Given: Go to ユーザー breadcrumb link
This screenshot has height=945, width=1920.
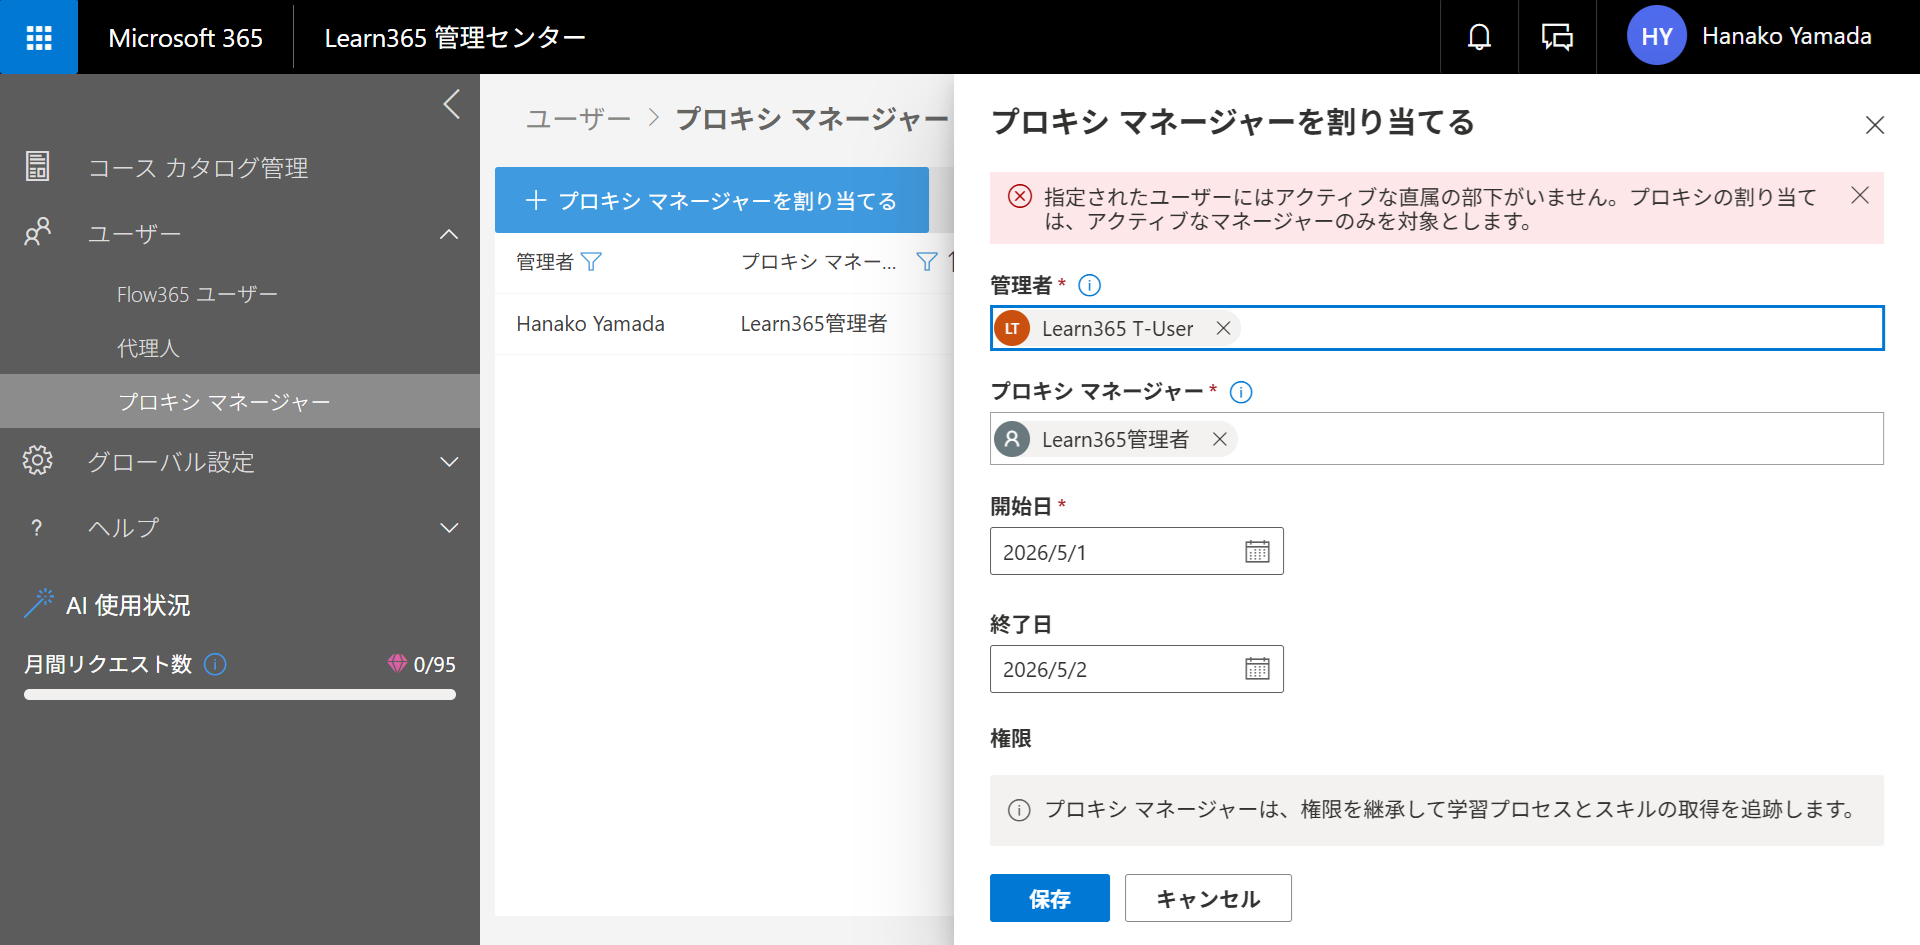Looking at the screenshot, I should click(x=578, y=119).
